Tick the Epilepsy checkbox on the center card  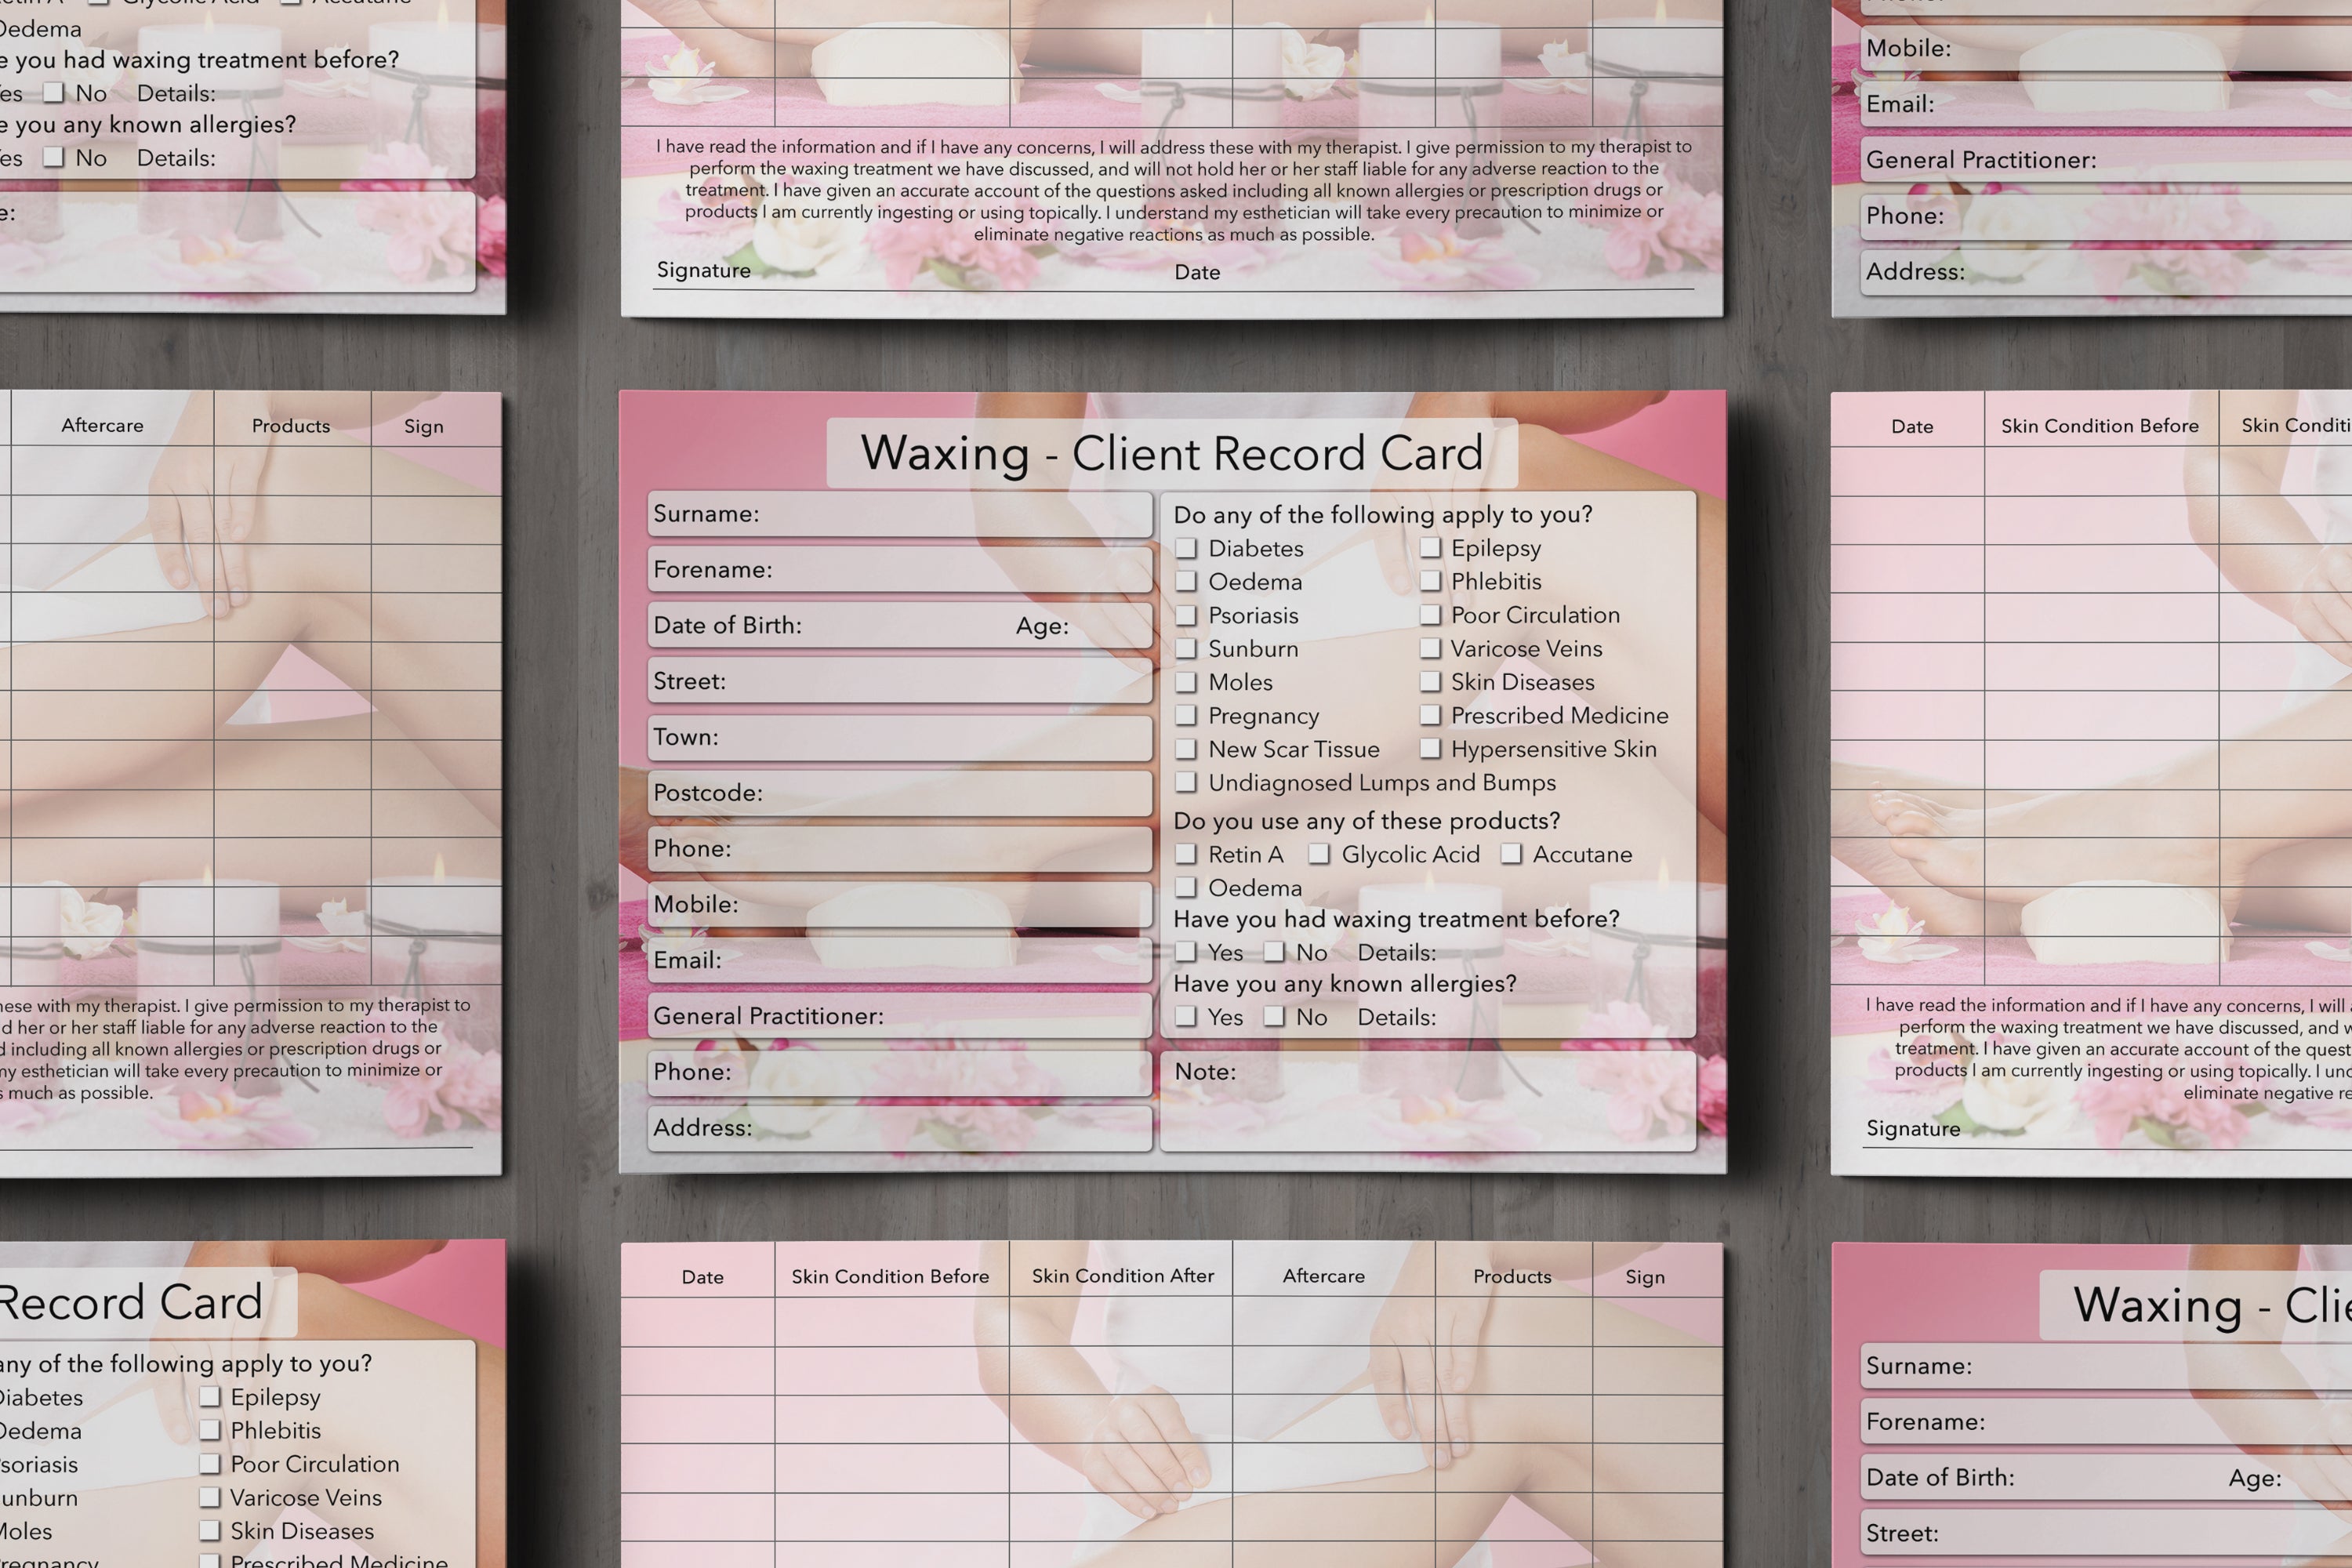point(1431,547)
